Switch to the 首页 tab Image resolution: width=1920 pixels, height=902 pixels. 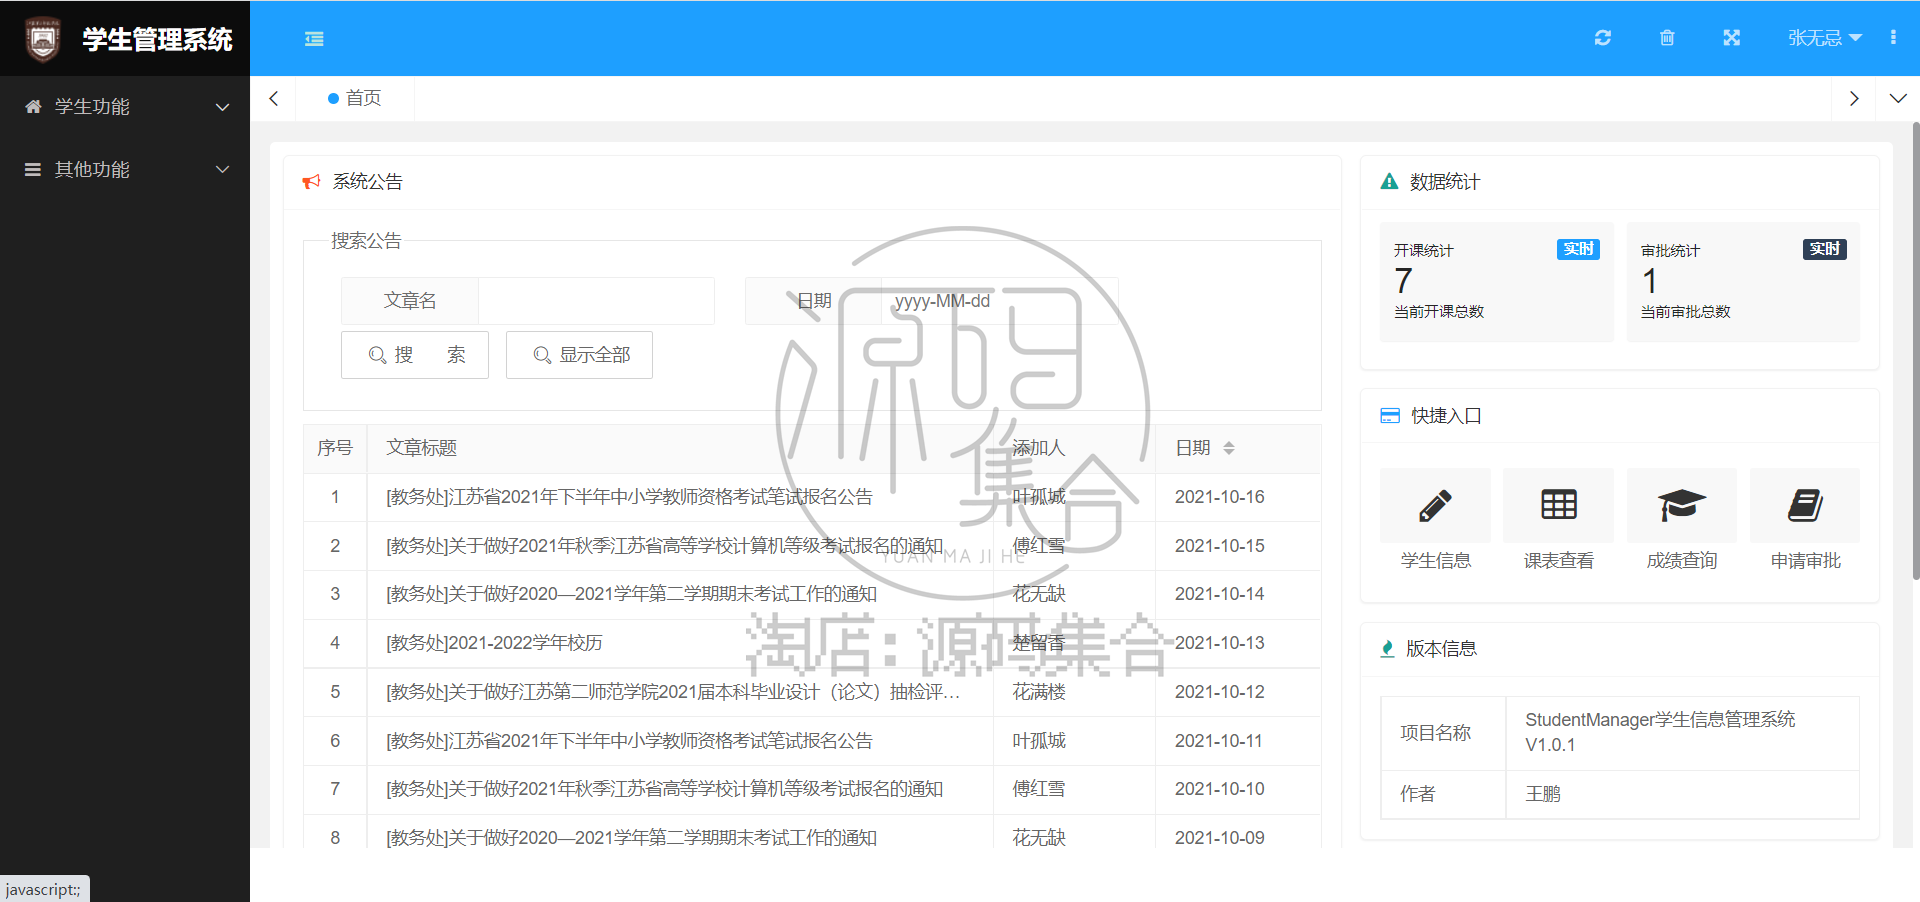(355, 98)
